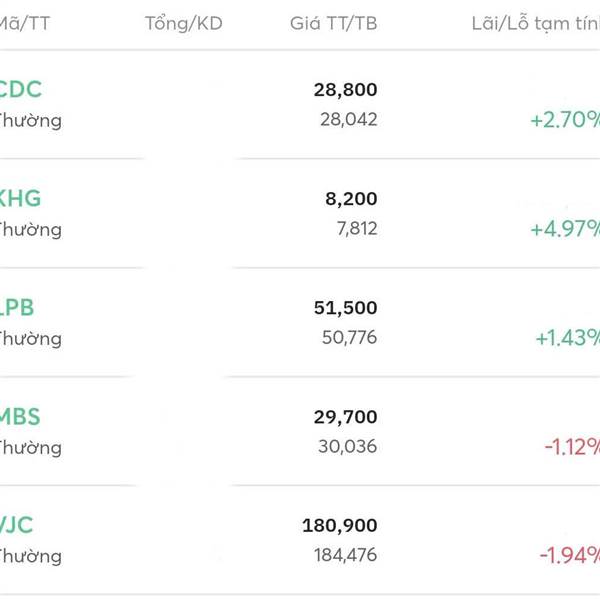Click CDC market price 28,800
The width and height of the screenshot is (600, 600).
click(345, 90)
